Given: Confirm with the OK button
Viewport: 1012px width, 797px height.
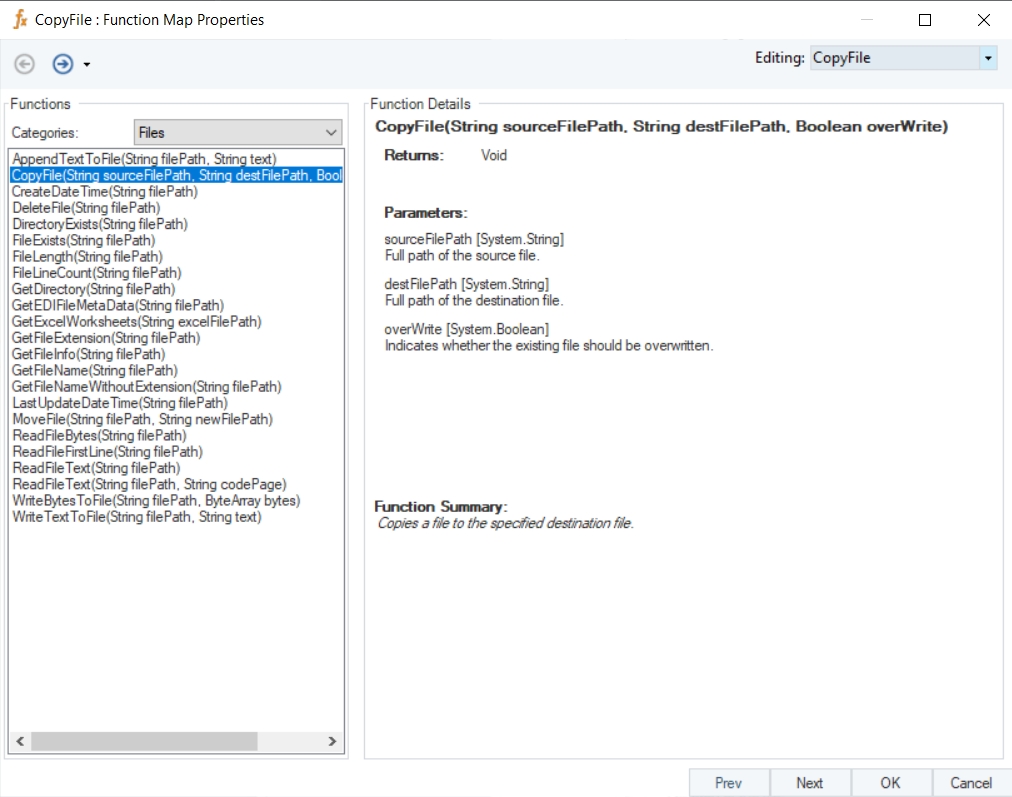Looking at the screenshot, I should pyautogui.click(x=891, y=783).
